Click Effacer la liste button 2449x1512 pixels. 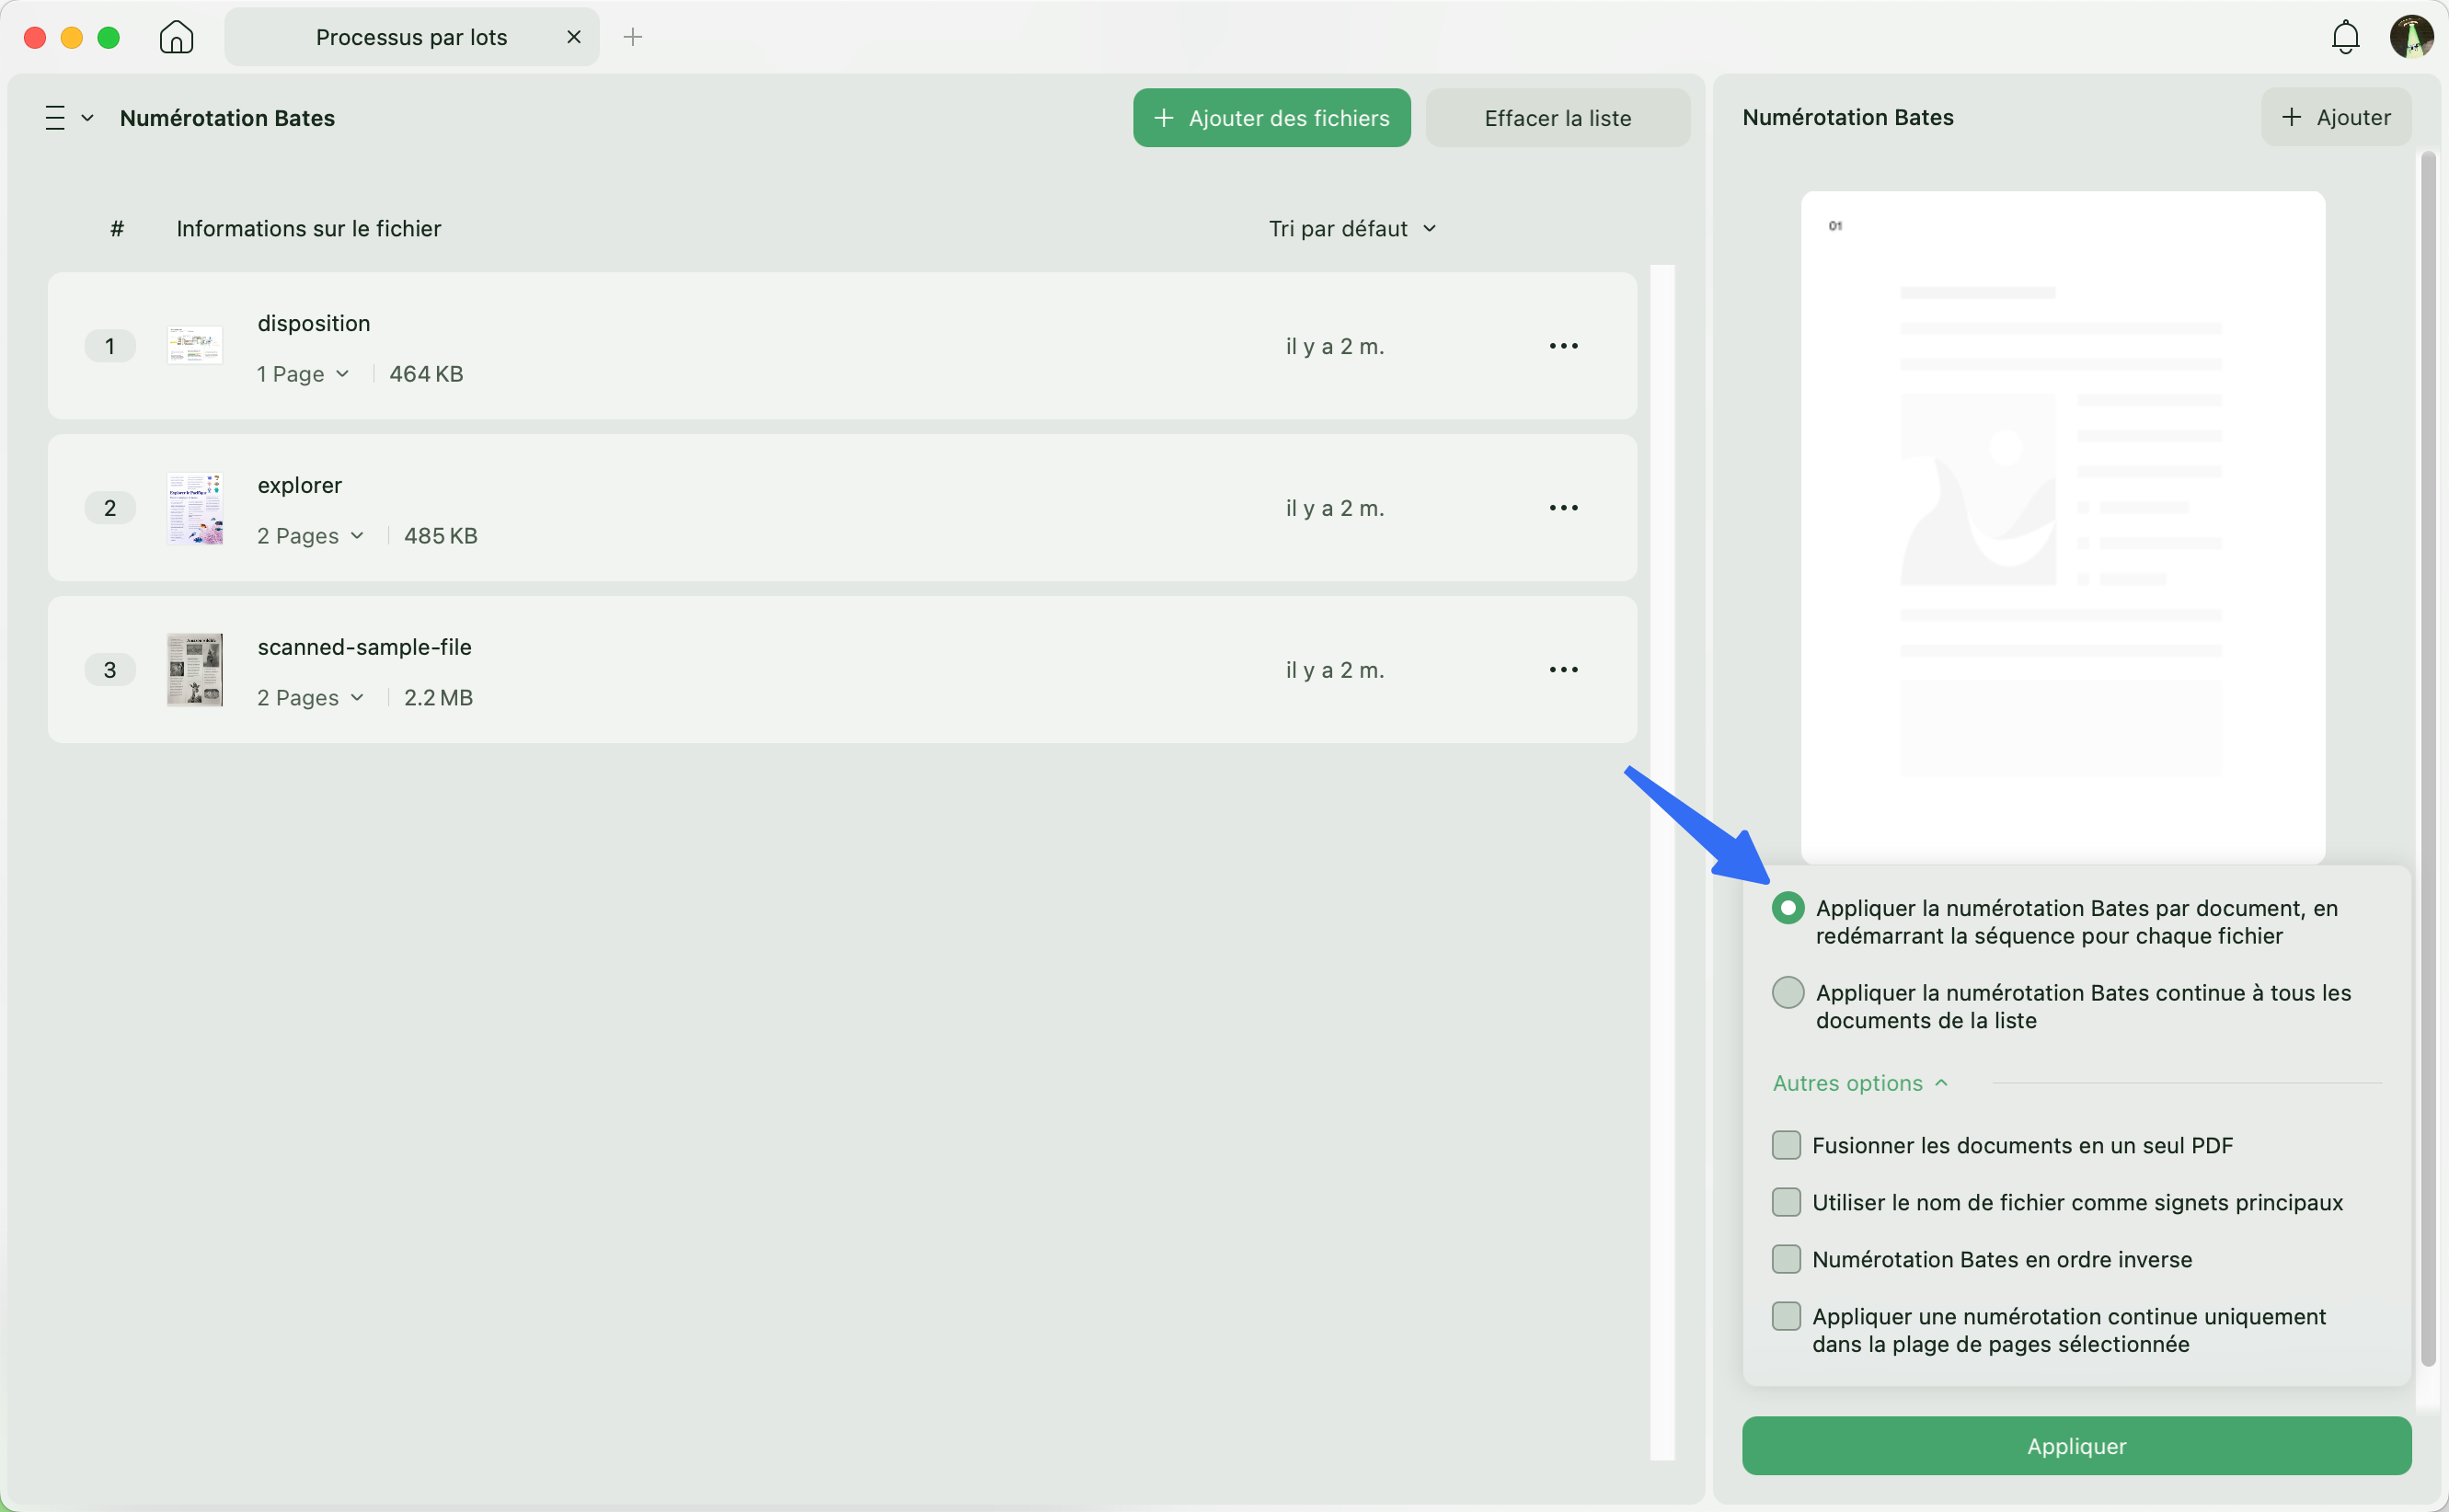click(x=1557, y=118)
